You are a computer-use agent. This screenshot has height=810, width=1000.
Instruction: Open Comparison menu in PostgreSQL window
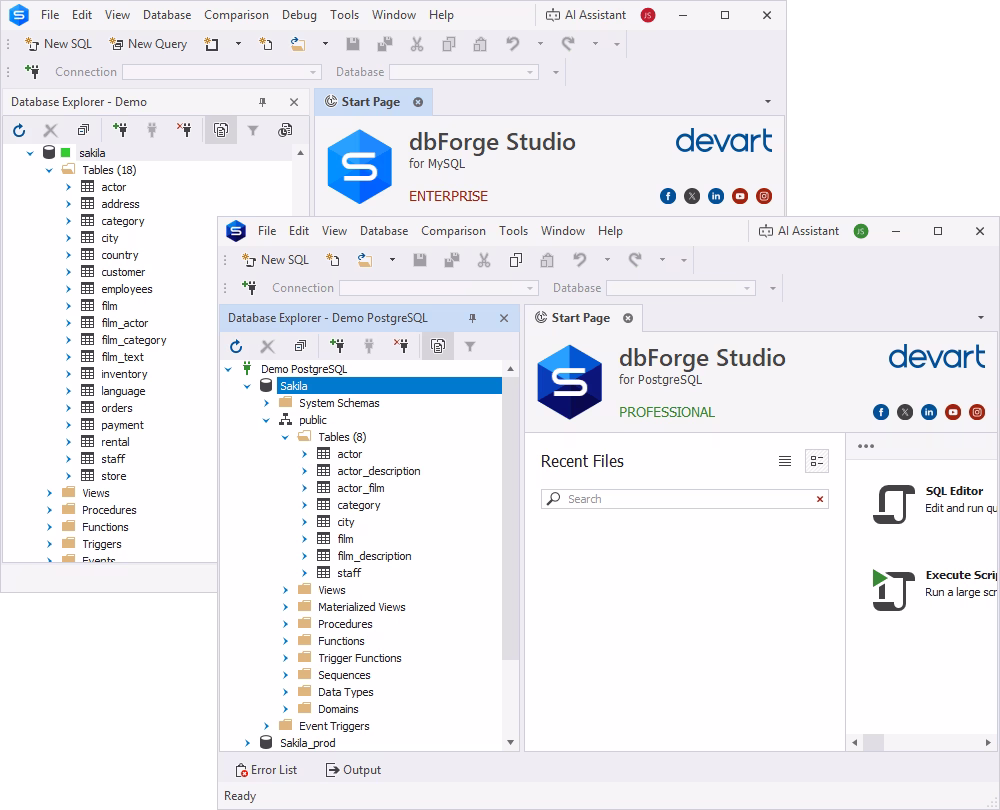pos(453,231)
